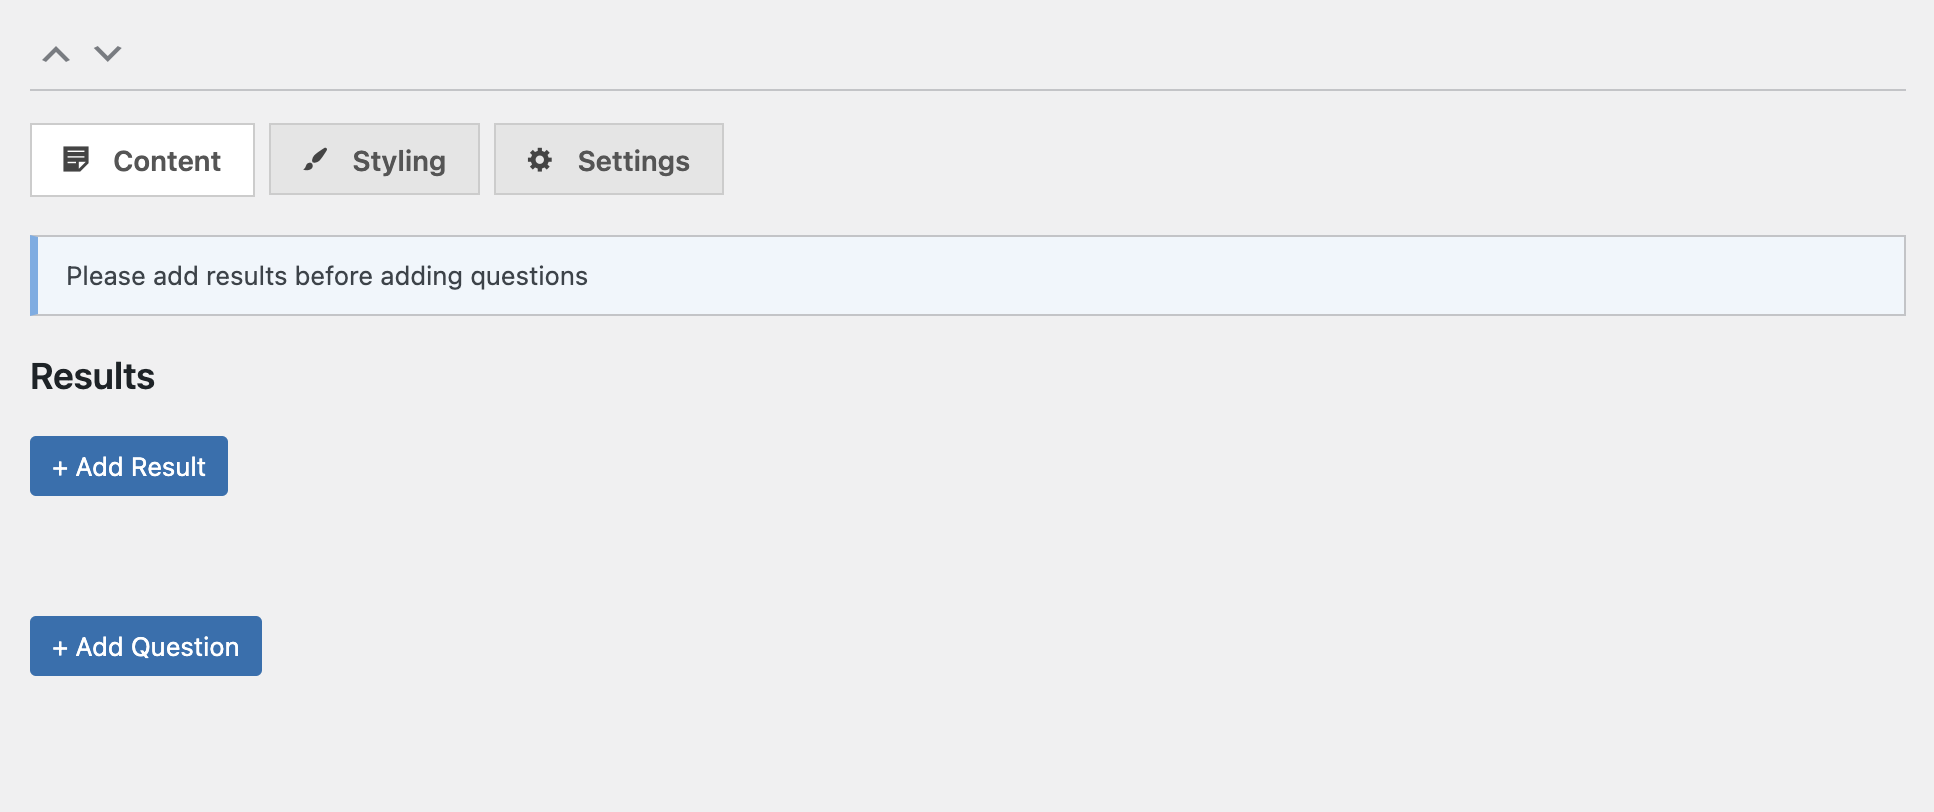Click the gear icon on the Settings tab
The height and width of the screenshot is (812, 1934).
[x=540, y=159]
